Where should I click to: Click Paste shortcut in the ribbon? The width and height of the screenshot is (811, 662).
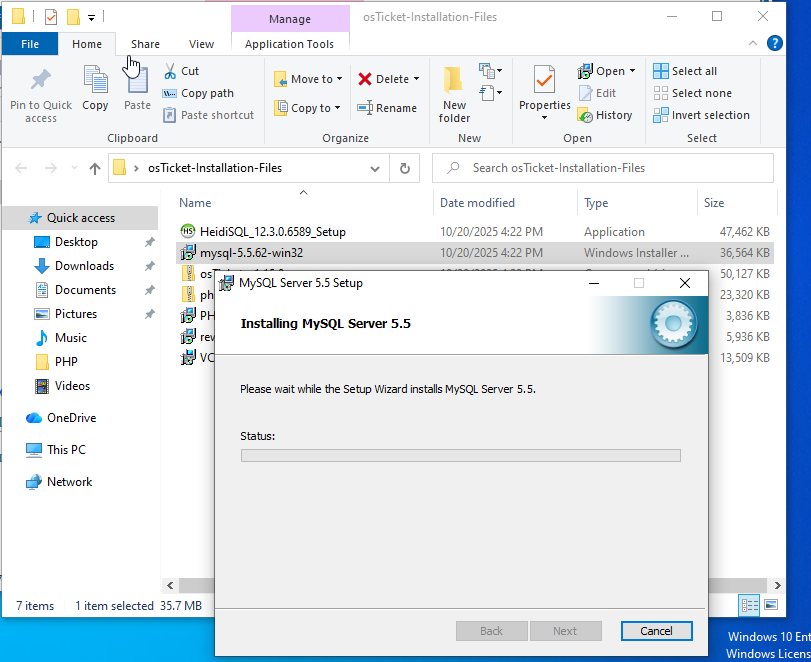click(208, 115)
